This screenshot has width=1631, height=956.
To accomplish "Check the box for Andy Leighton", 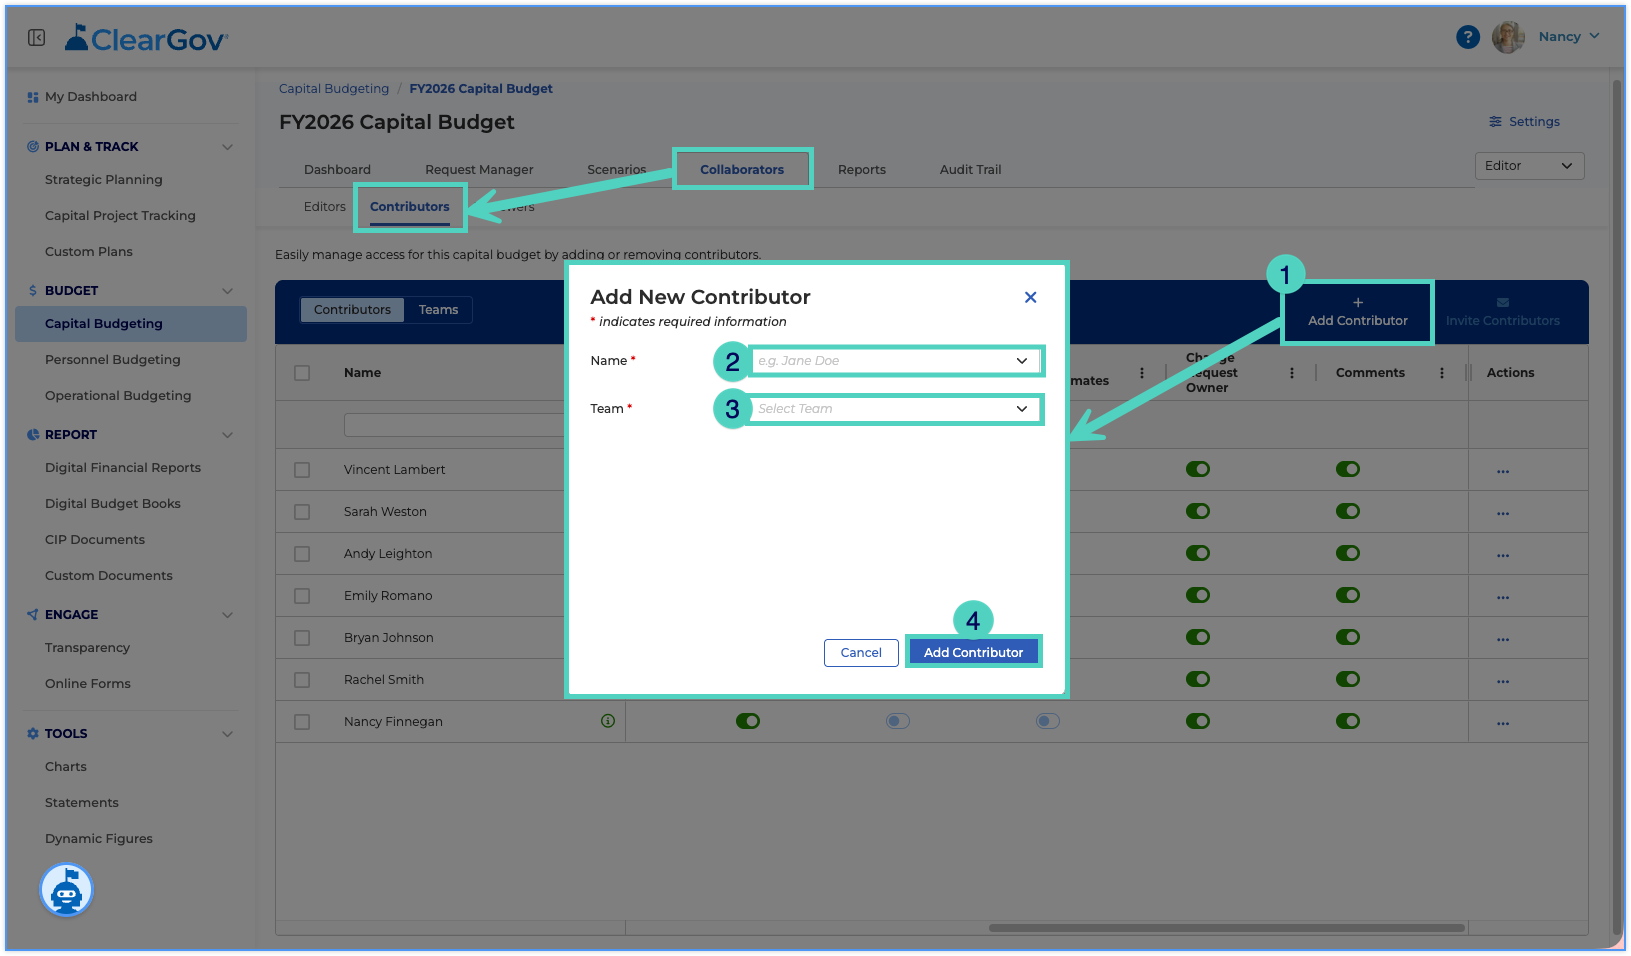I will click(x=302, y=554).
